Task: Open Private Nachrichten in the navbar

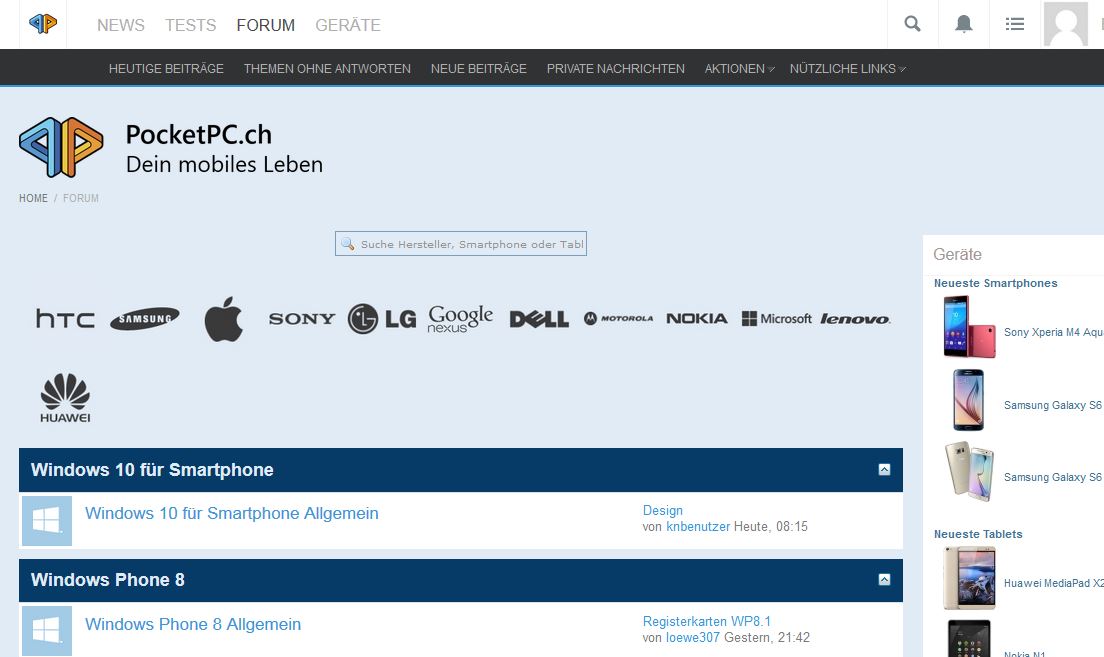Action: click(x=615, y=68)
